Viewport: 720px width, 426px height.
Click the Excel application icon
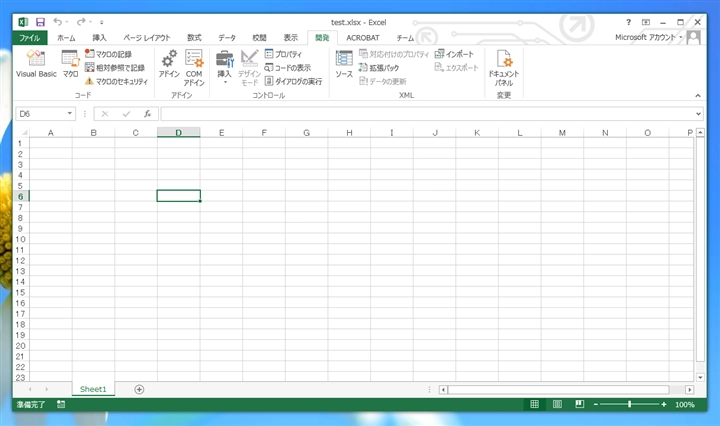point(23,22)
